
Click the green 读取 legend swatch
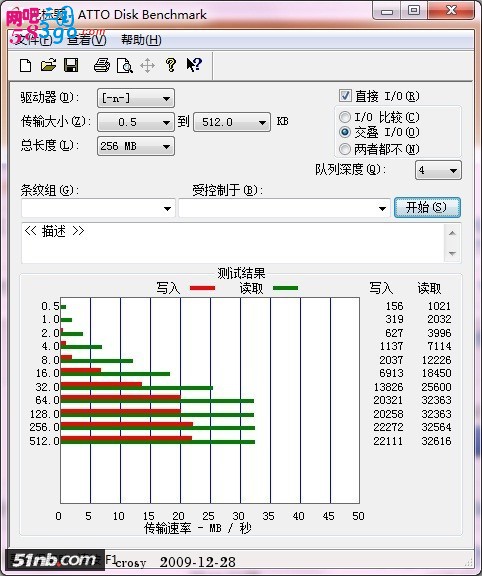285,288
